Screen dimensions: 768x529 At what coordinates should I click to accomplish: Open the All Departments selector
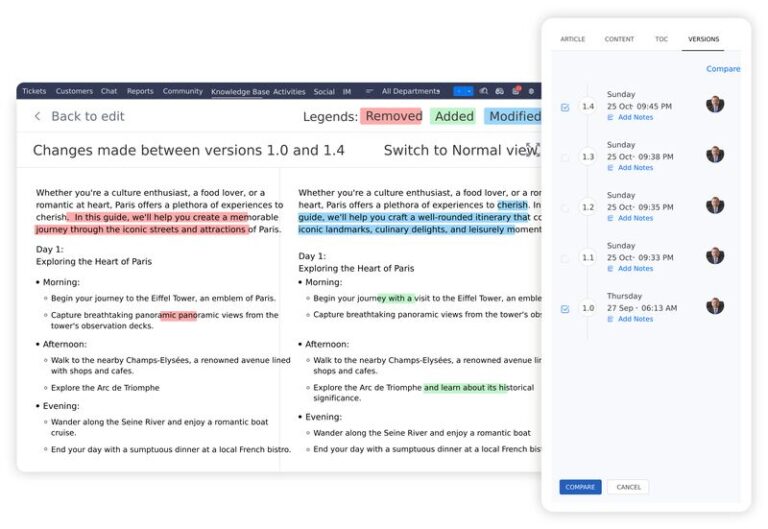pyautogui.click(x=411, y=91)
